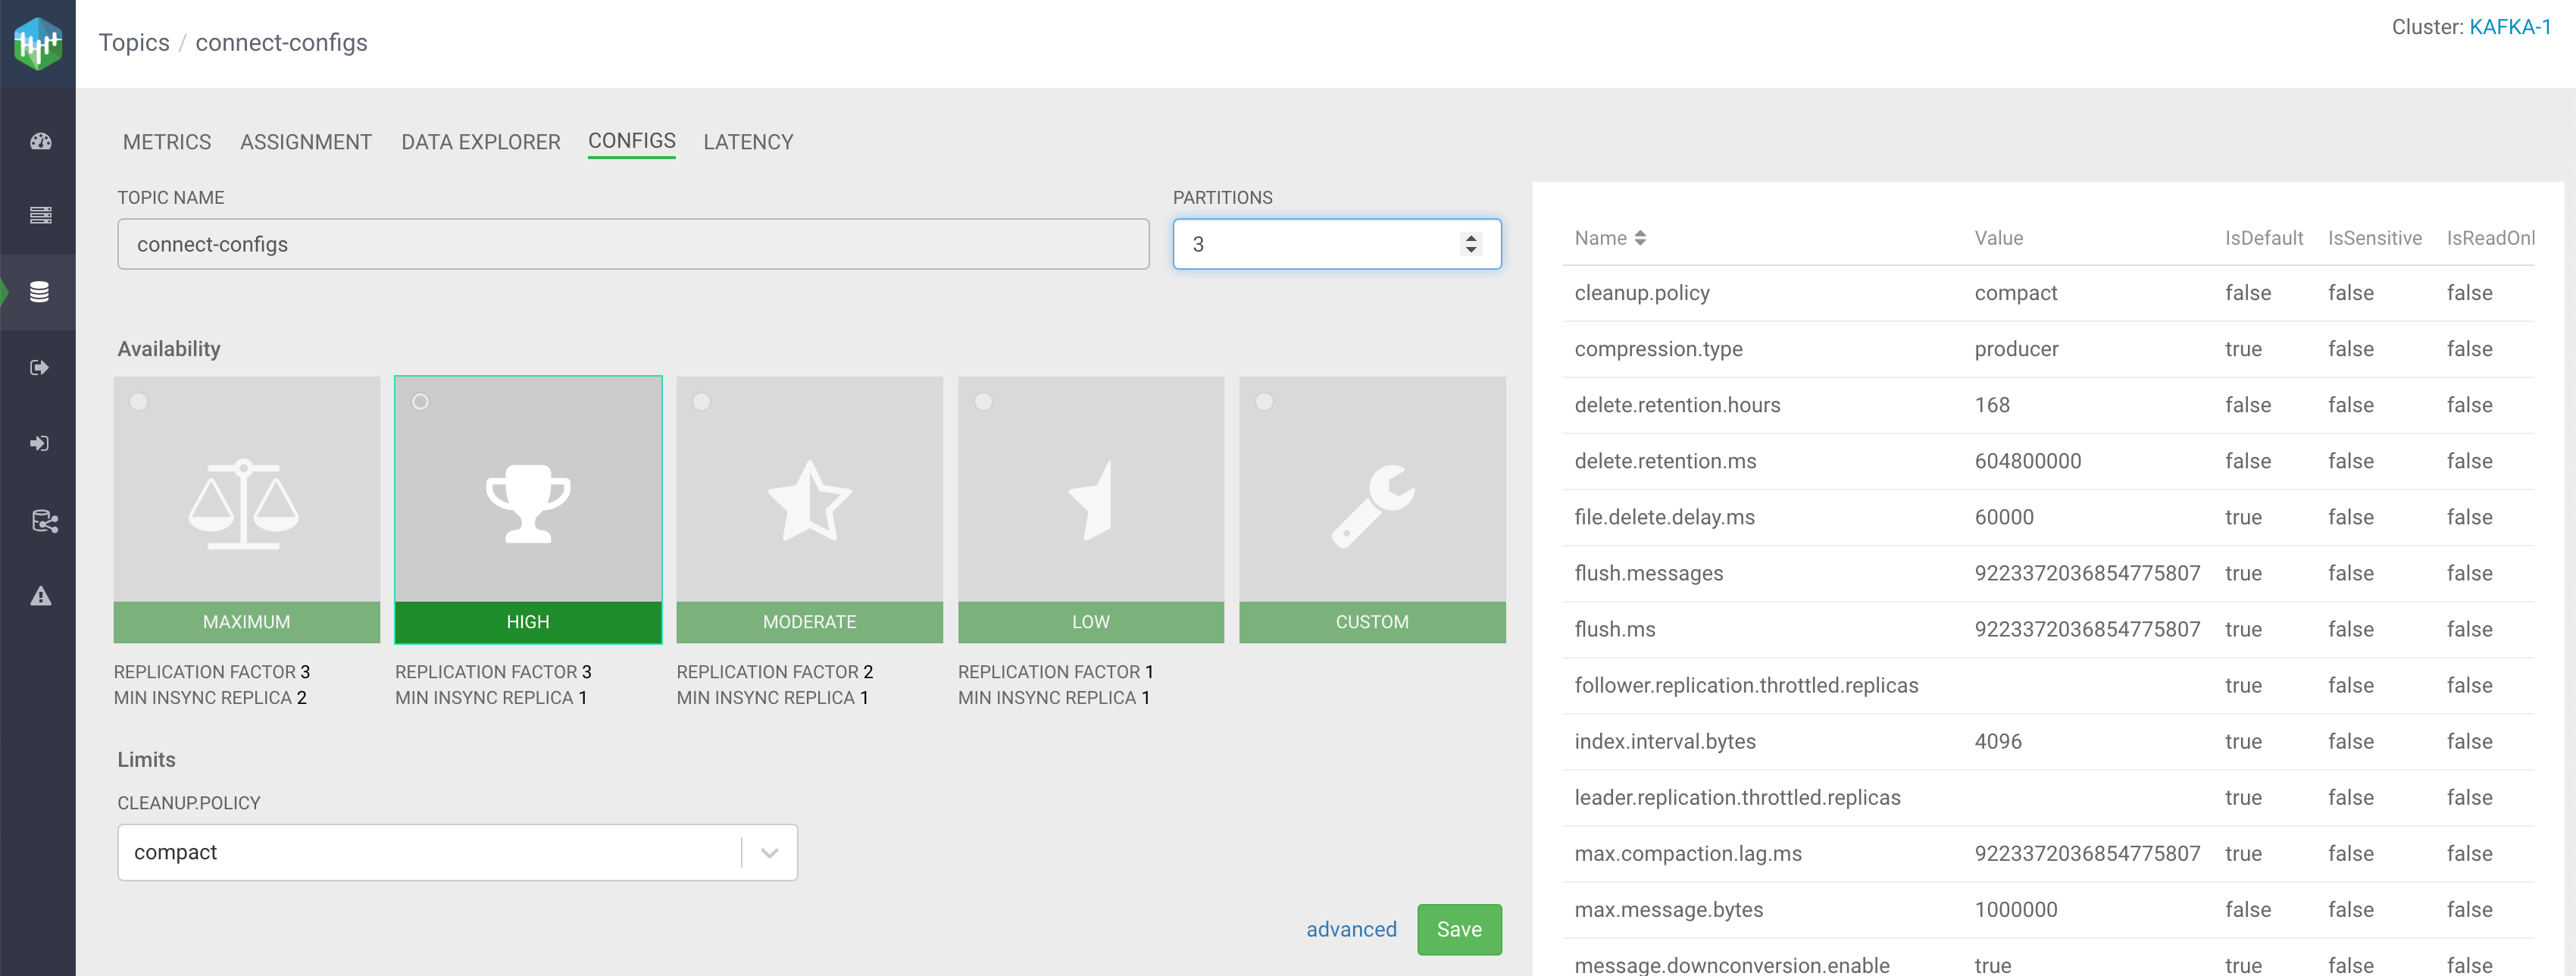Screen dimensions: 2576x976
Task: Open the Brokers view from the sidebar
Action: (39, 214)
